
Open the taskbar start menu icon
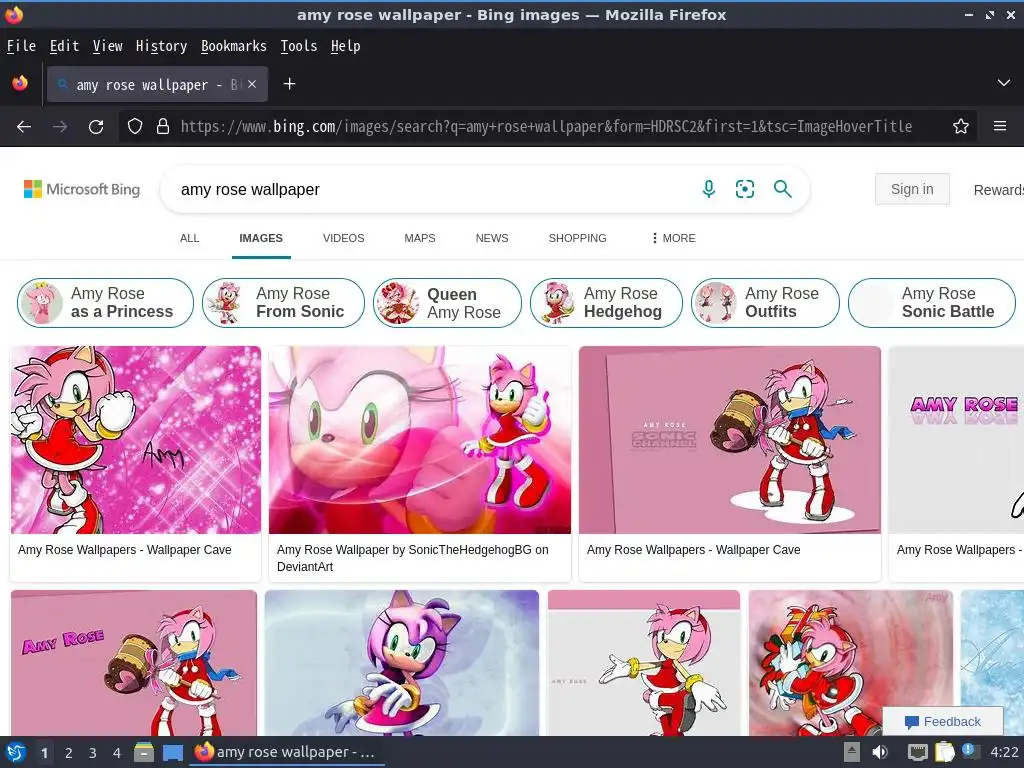(x=16, y=752)
